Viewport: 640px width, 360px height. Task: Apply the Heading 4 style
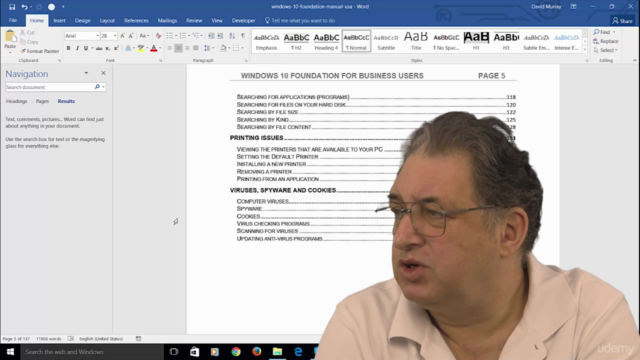[326, 41]
